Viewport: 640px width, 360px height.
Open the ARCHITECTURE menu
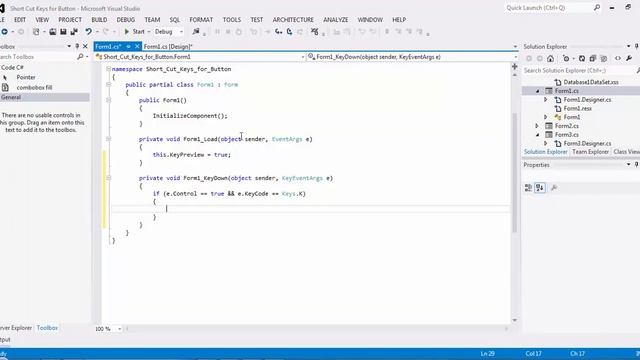click(293, 20)
